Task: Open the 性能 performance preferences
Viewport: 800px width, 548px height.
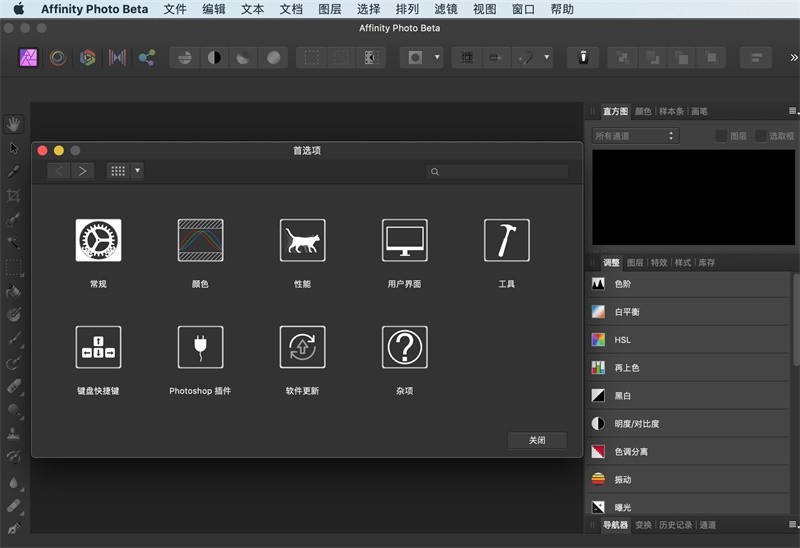Action: 303,240
